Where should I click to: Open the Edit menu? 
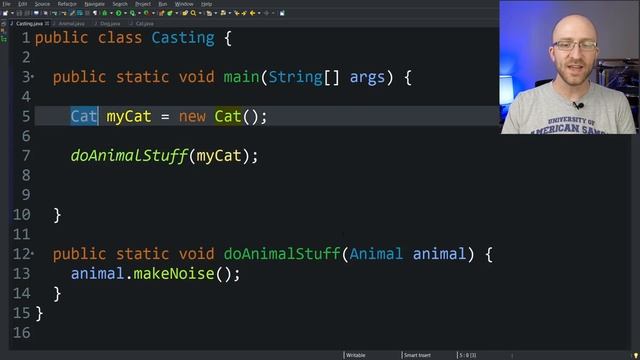[22, 4]
